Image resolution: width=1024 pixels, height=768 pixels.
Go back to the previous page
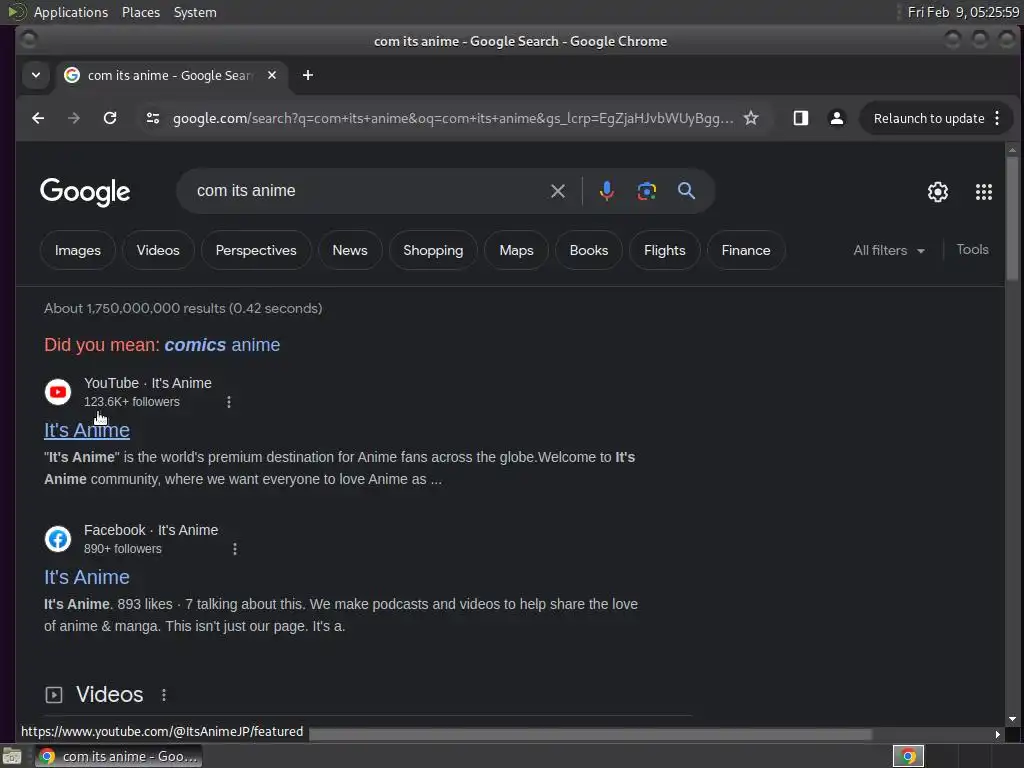(x=38, y=118)
